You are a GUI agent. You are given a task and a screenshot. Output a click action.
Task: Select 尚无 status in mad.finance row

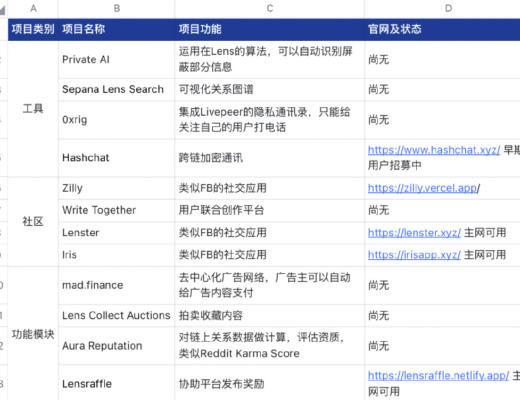point(442,285)
